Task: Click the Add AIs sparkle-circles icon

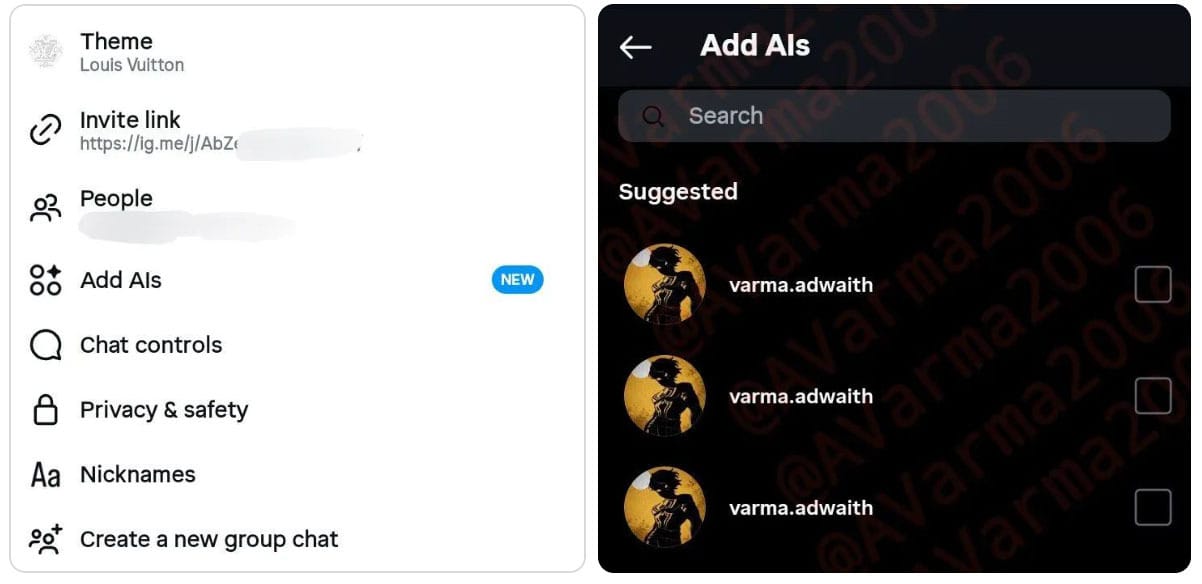Action: [46, 280]
